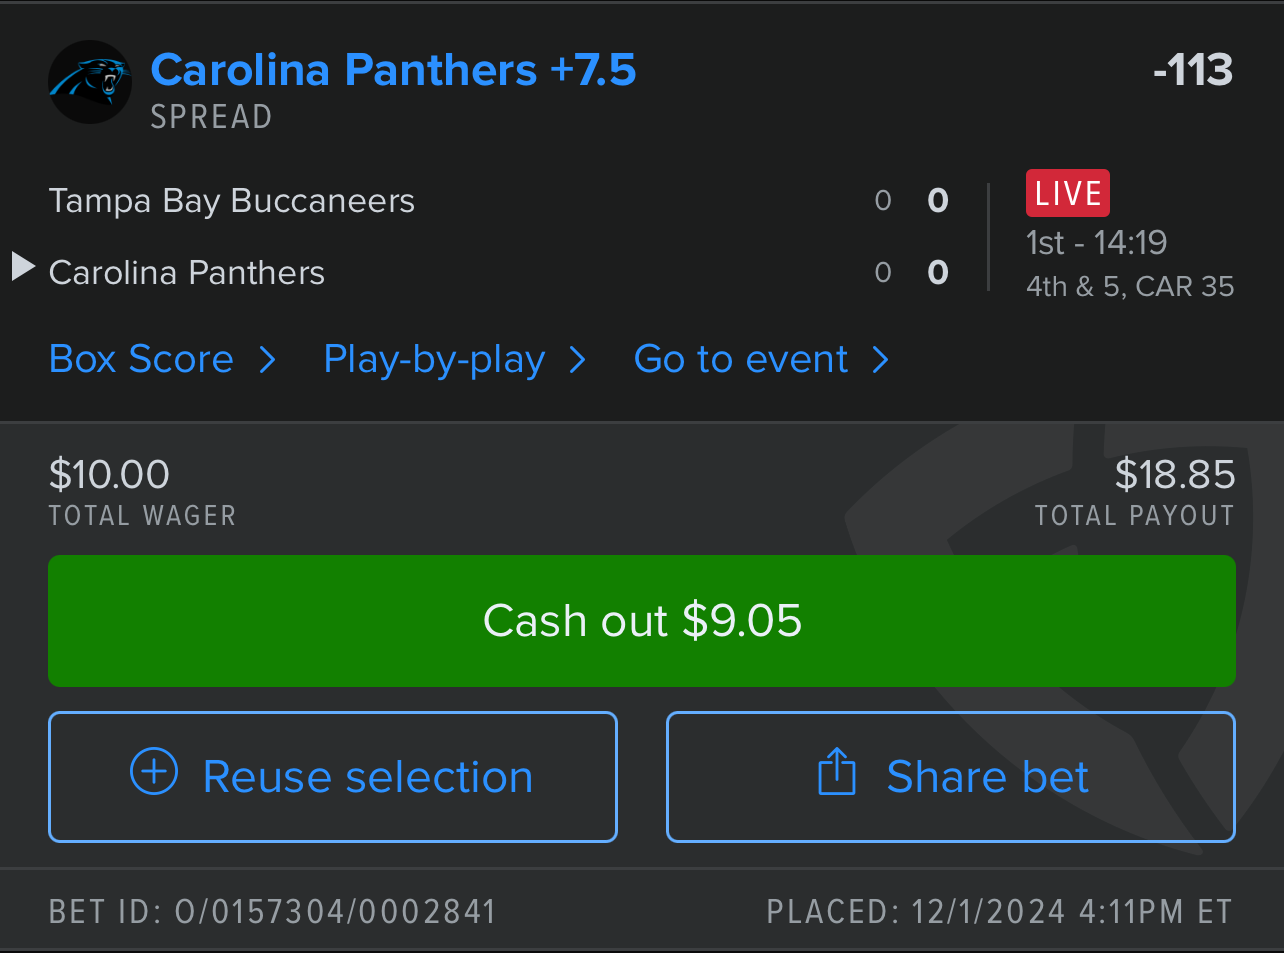The width and height of the screenshot is (1284, 953).
Task: Select the Tampa Bay Buccaneers team row
Action: 231,201
